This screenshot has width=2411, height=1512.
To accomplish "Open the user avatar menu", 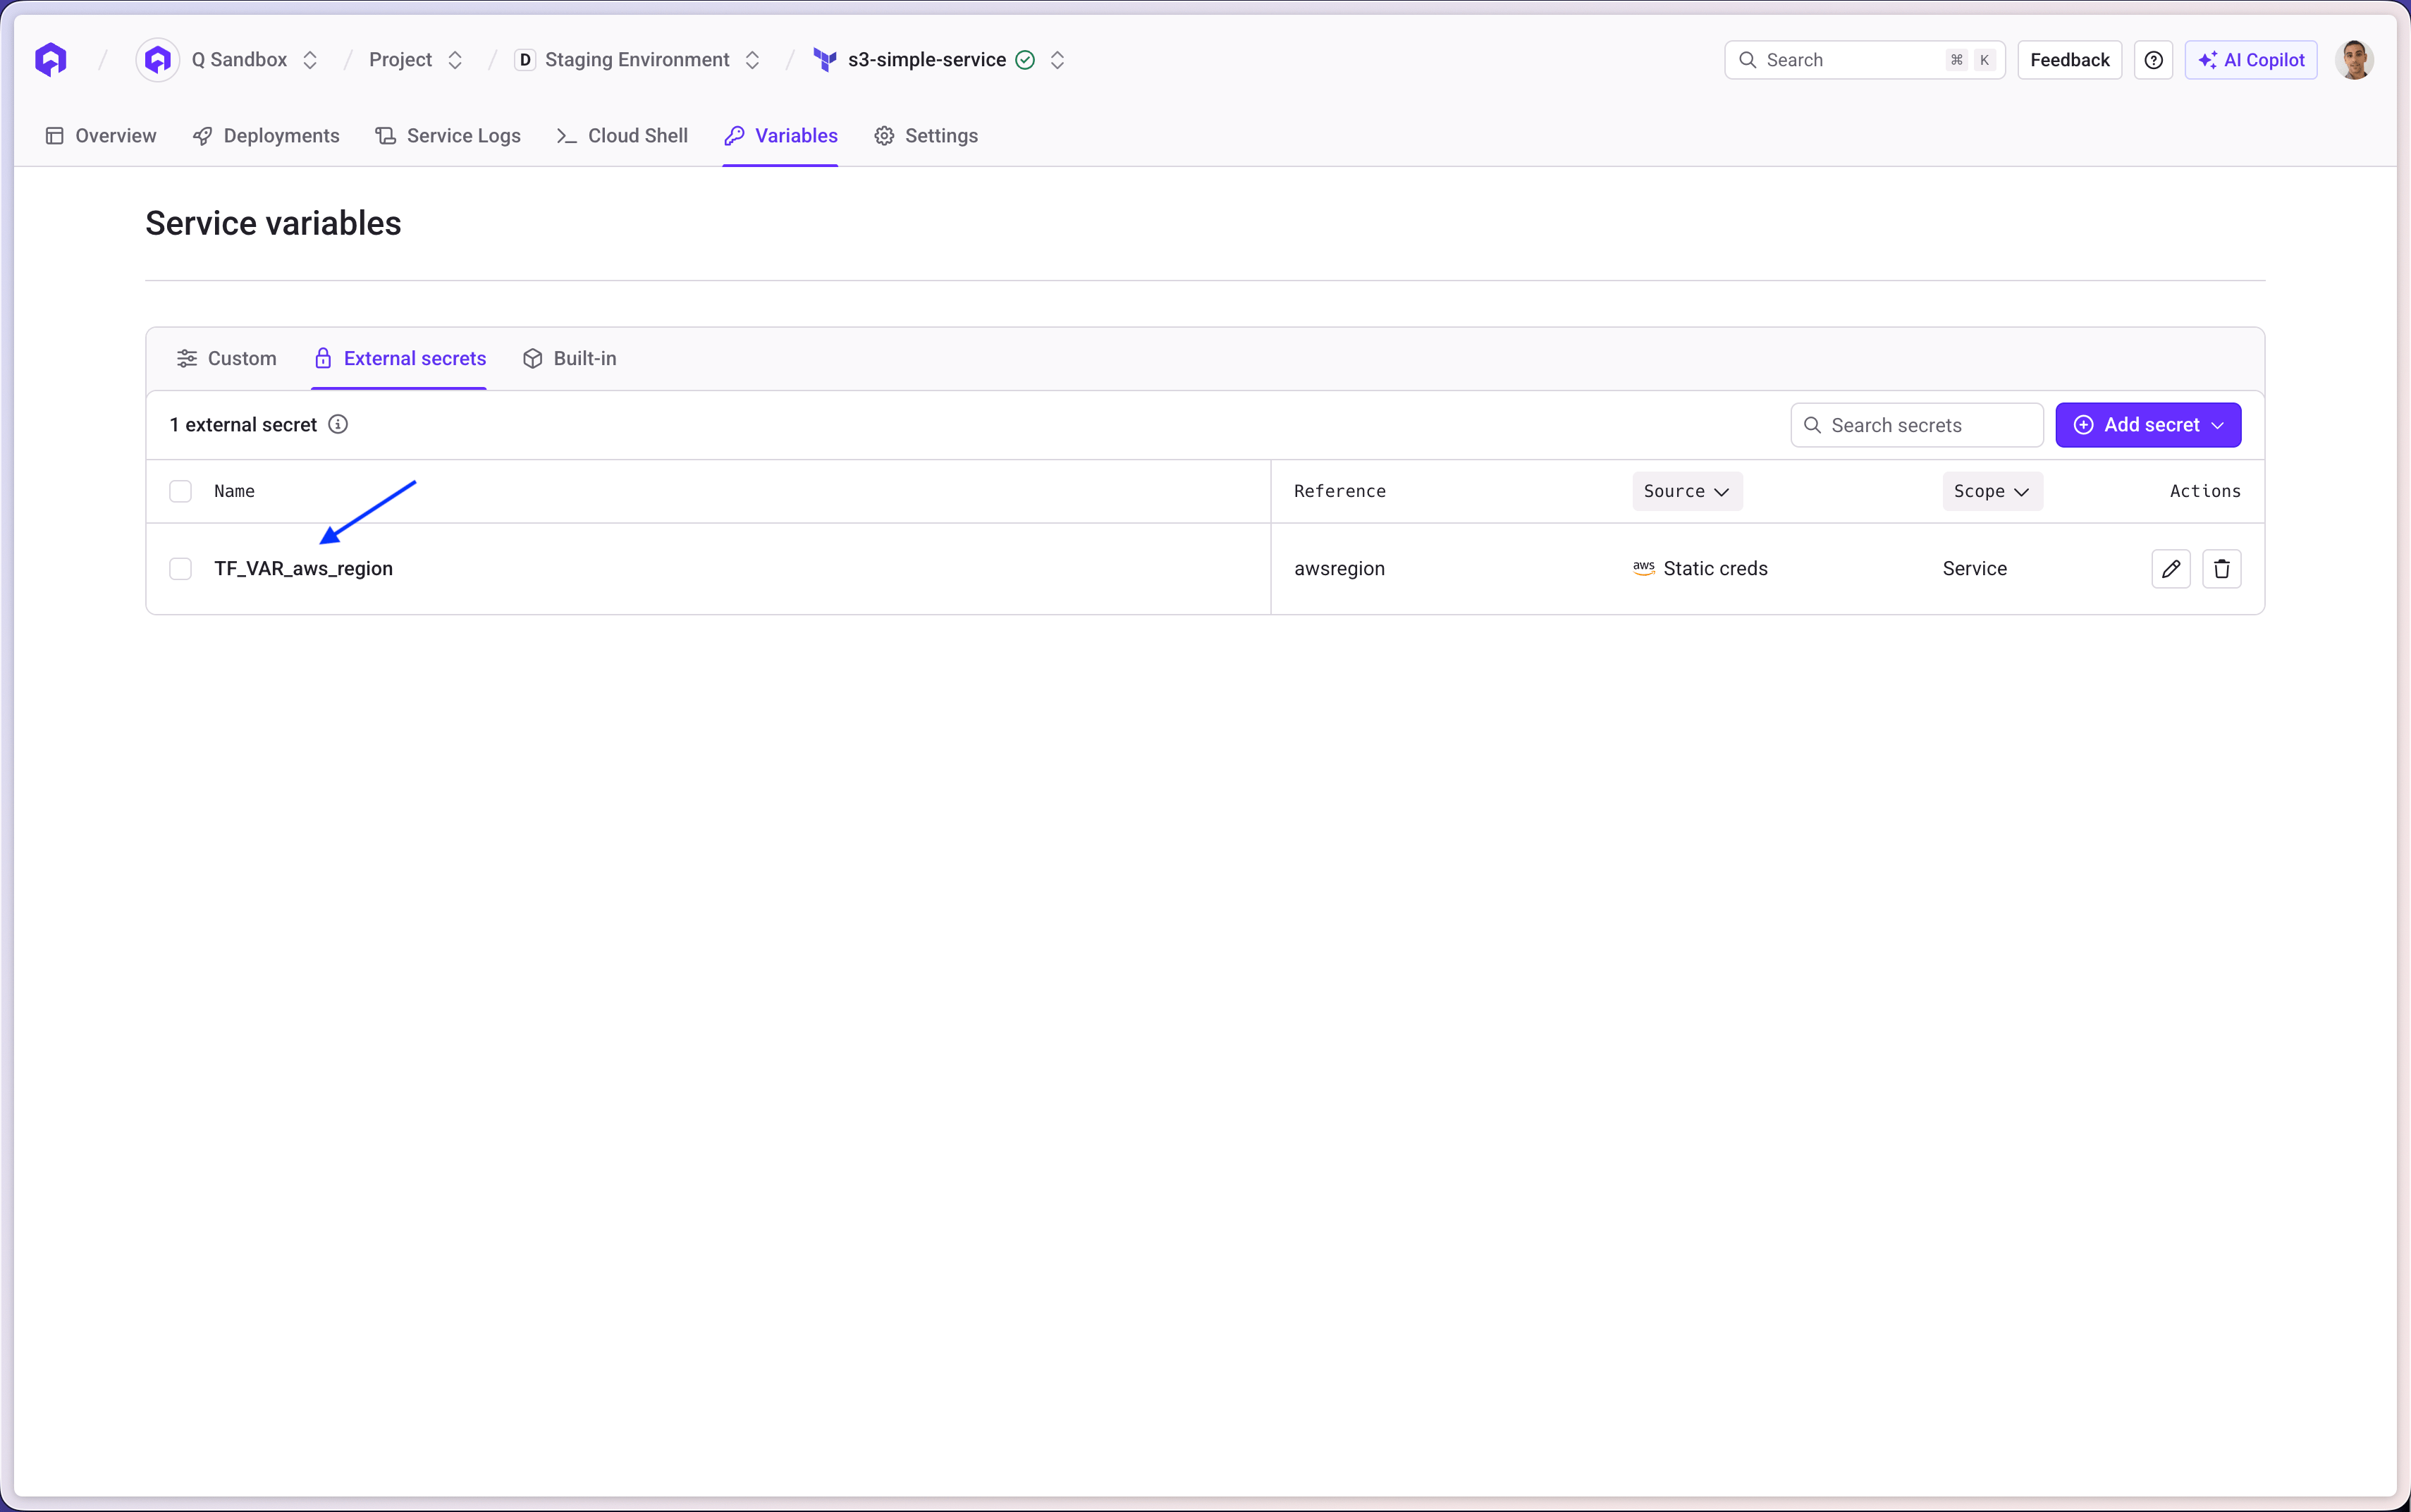I will tap(2354, 60).
